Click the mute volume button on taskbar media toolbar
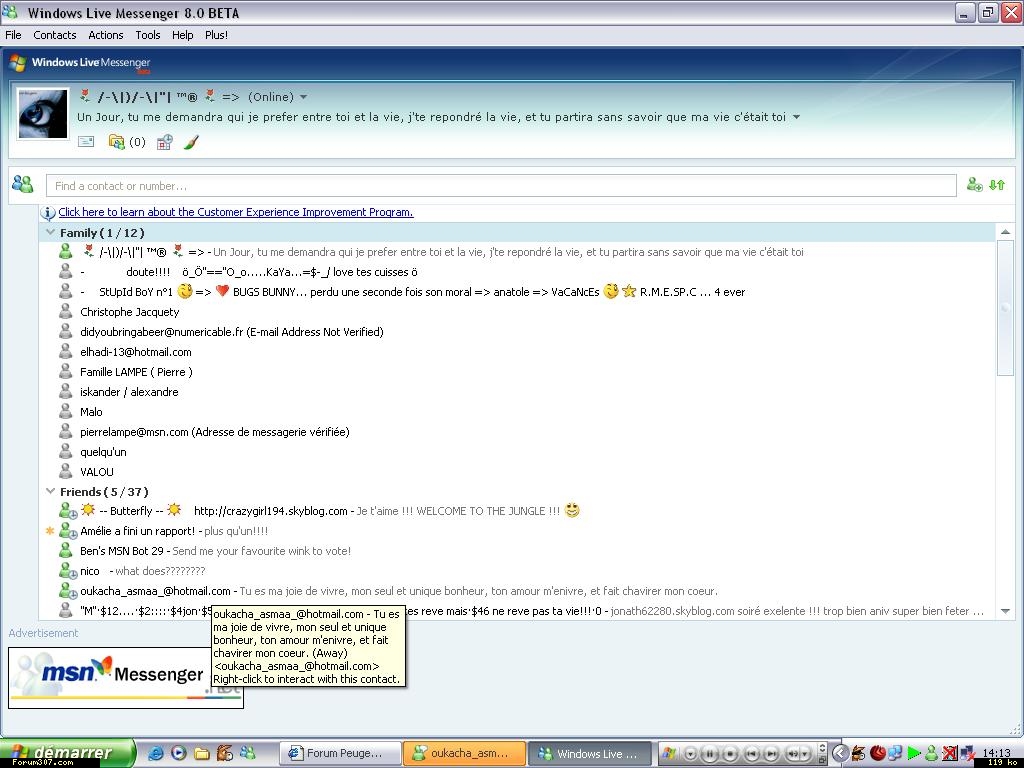Image resolution: width=1024 pixels, height=768 pixels. (x=793, y=754)
